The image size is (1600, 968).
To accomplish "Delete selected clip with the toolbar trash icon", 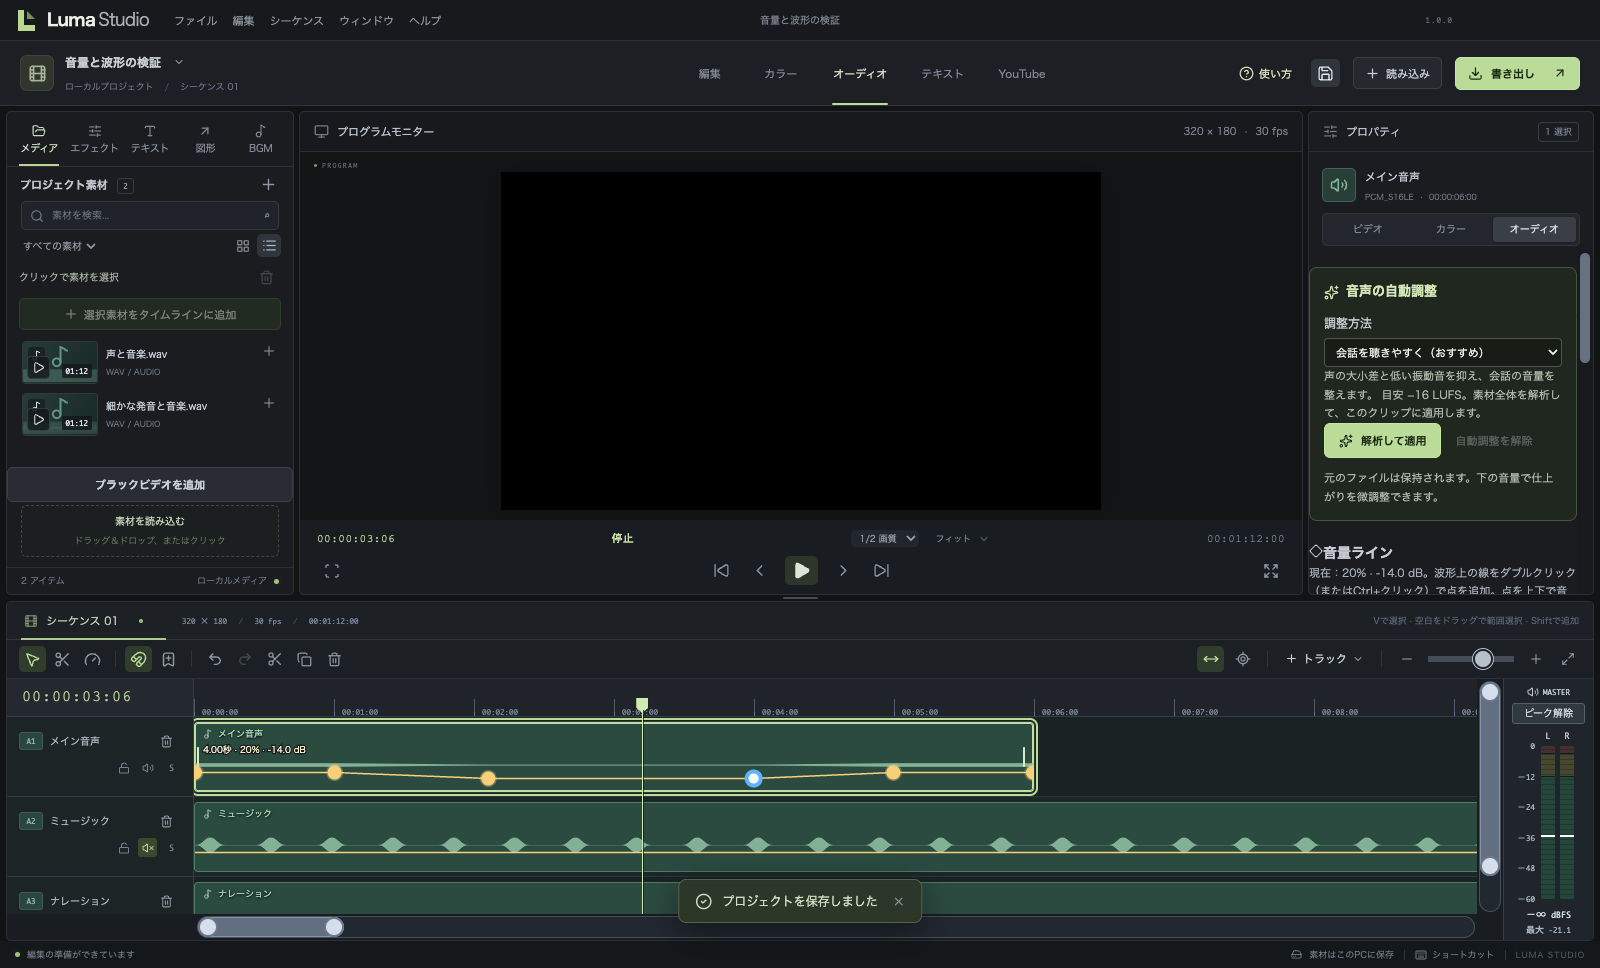I will coord(335,659).
